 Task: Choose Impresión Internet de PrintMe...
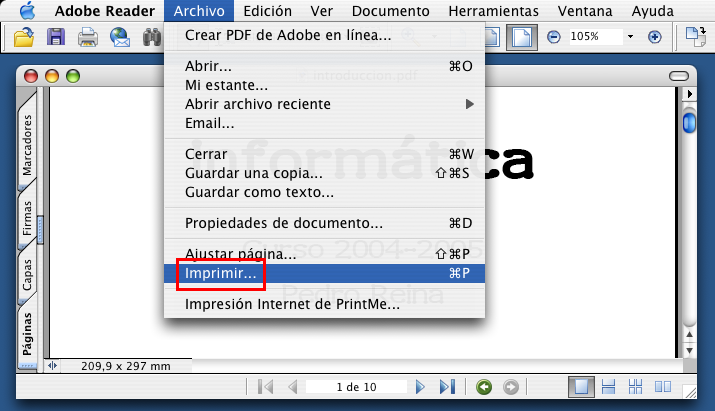tap(324, 304)
